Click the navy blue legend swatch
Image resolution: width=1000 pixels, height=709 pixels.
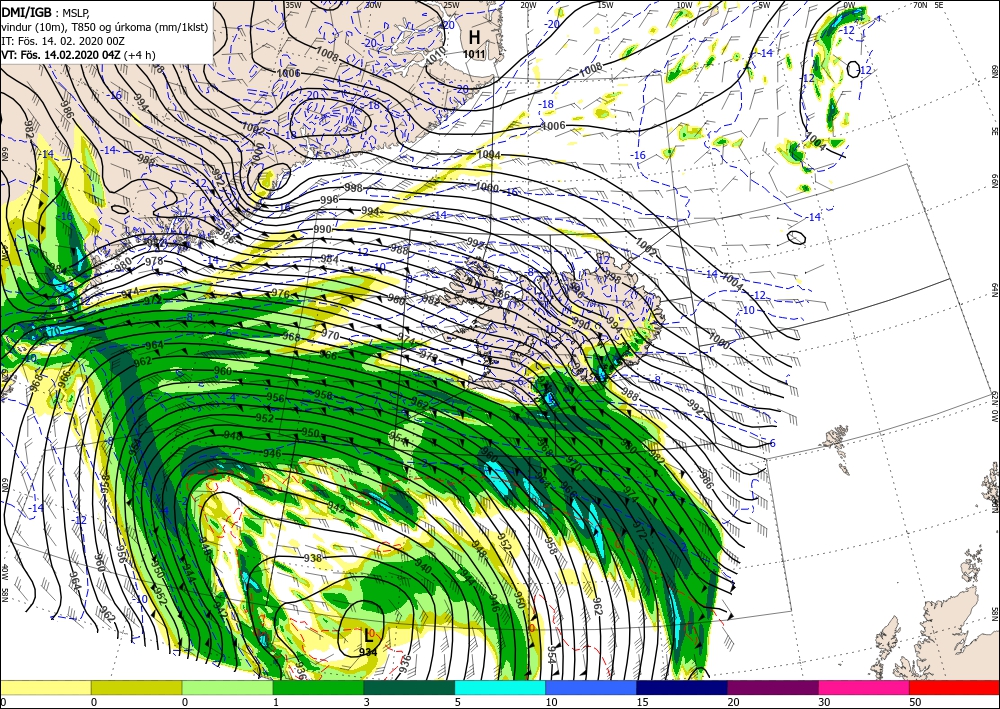[682, 687]
